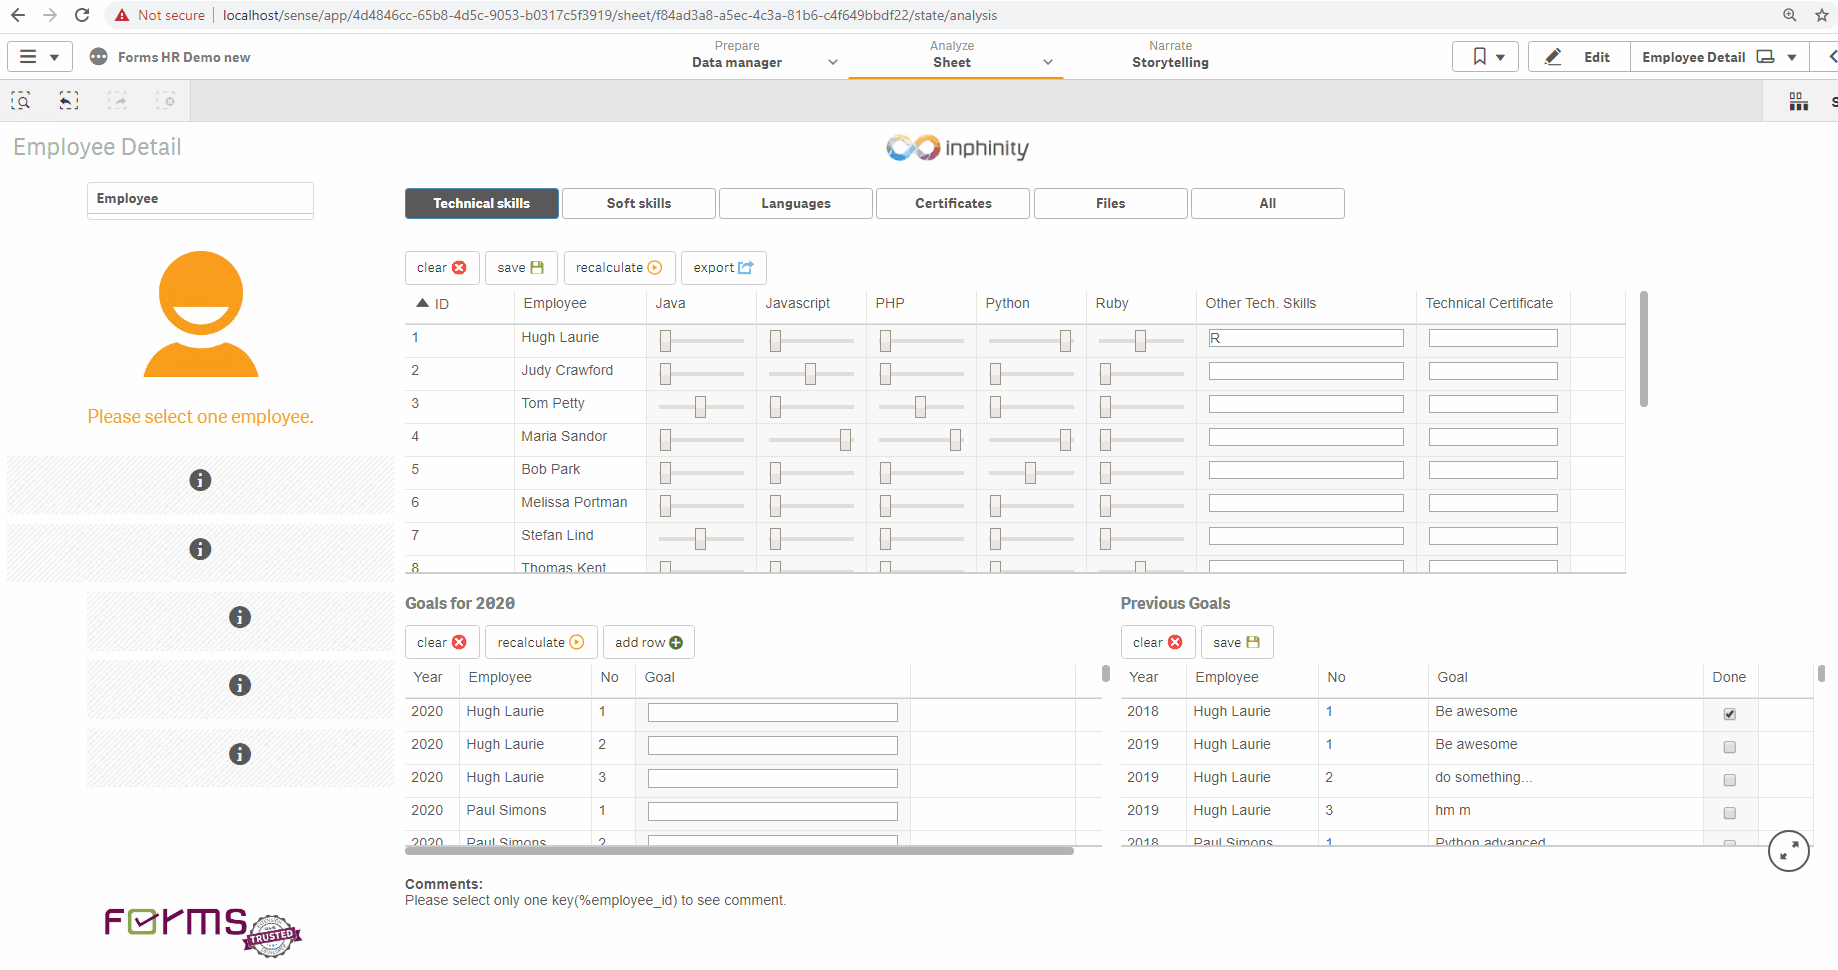1838x970 pixels.
Task: Uncheck Done for 2018 Be awesome goal
Action: (1730, 714)
